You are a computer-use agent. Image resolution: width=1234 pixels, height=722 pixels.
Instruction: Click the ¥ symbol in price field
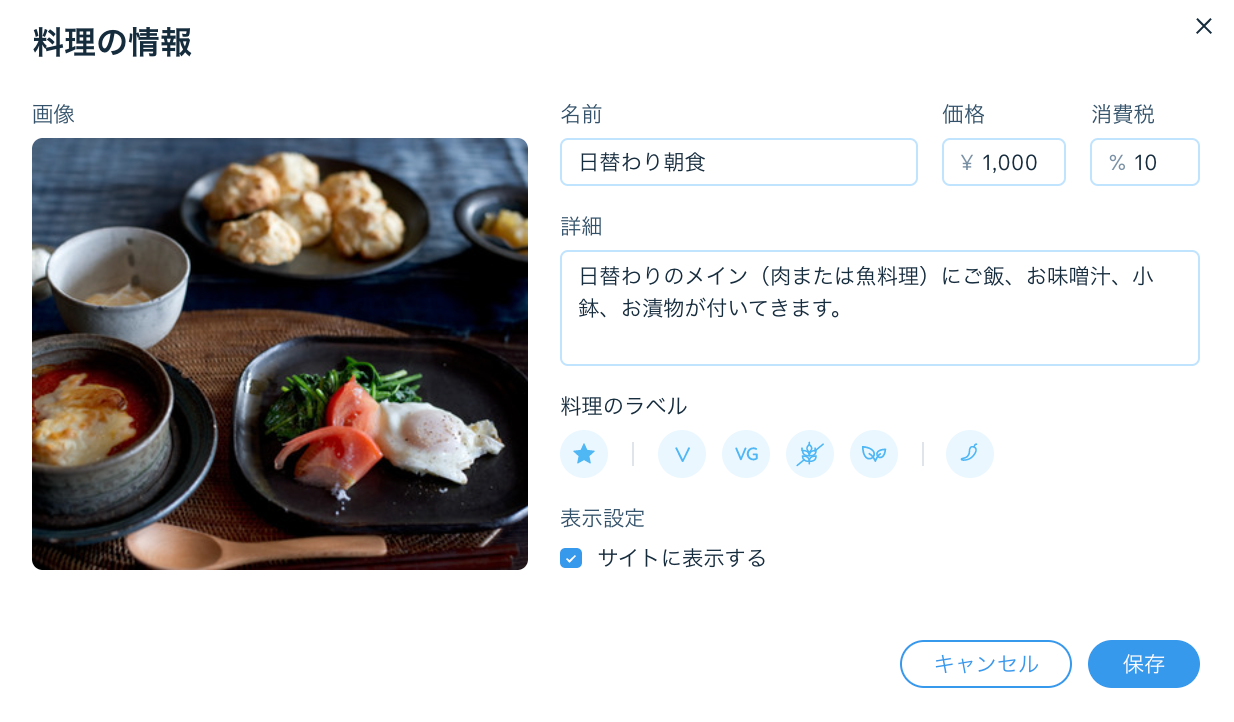[967, 162]
